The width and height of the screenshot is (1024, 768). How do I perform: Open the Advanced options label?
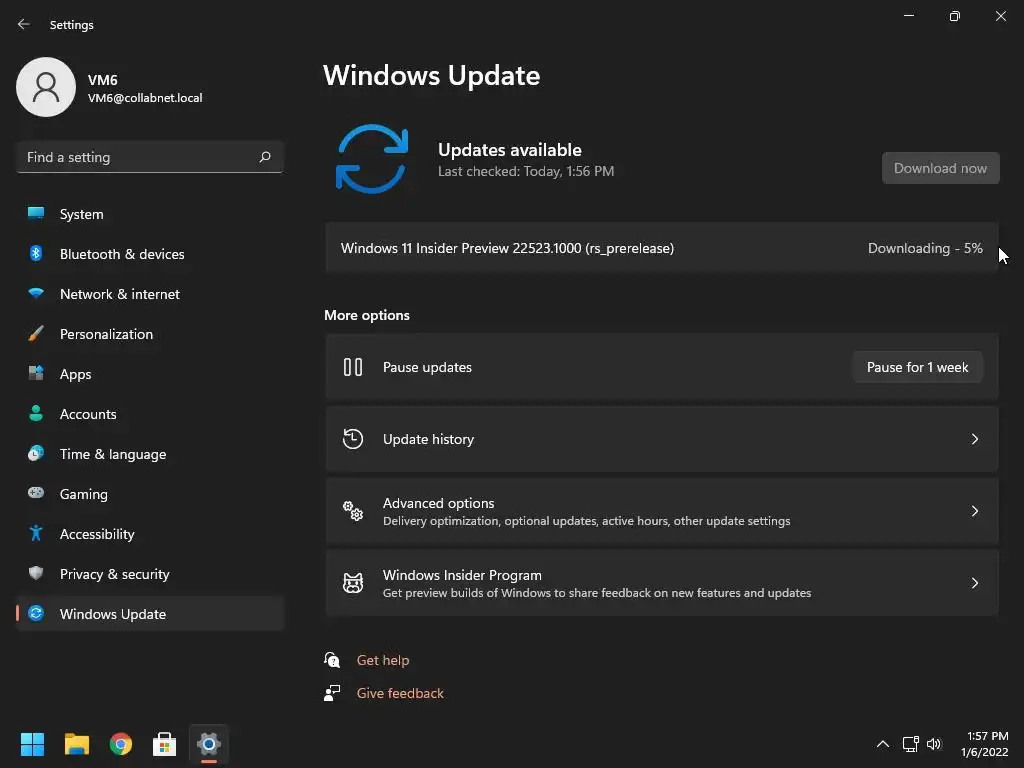(438, 503)
